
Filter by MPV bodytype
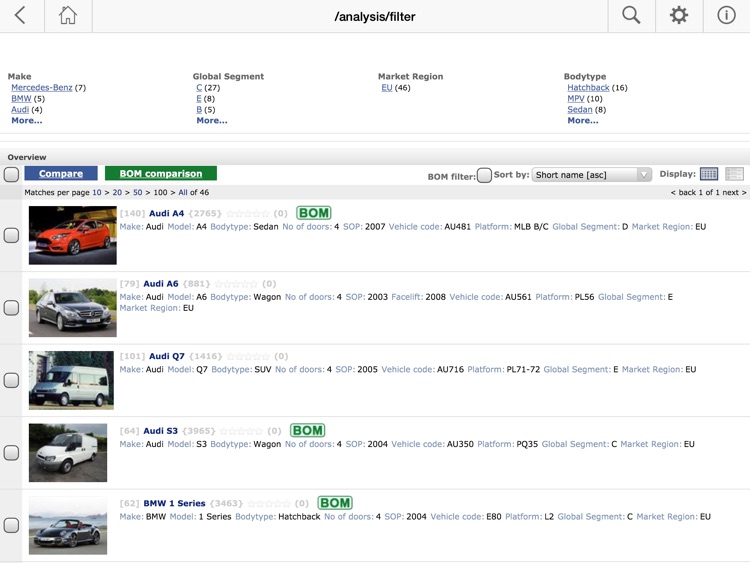point(576,99)
